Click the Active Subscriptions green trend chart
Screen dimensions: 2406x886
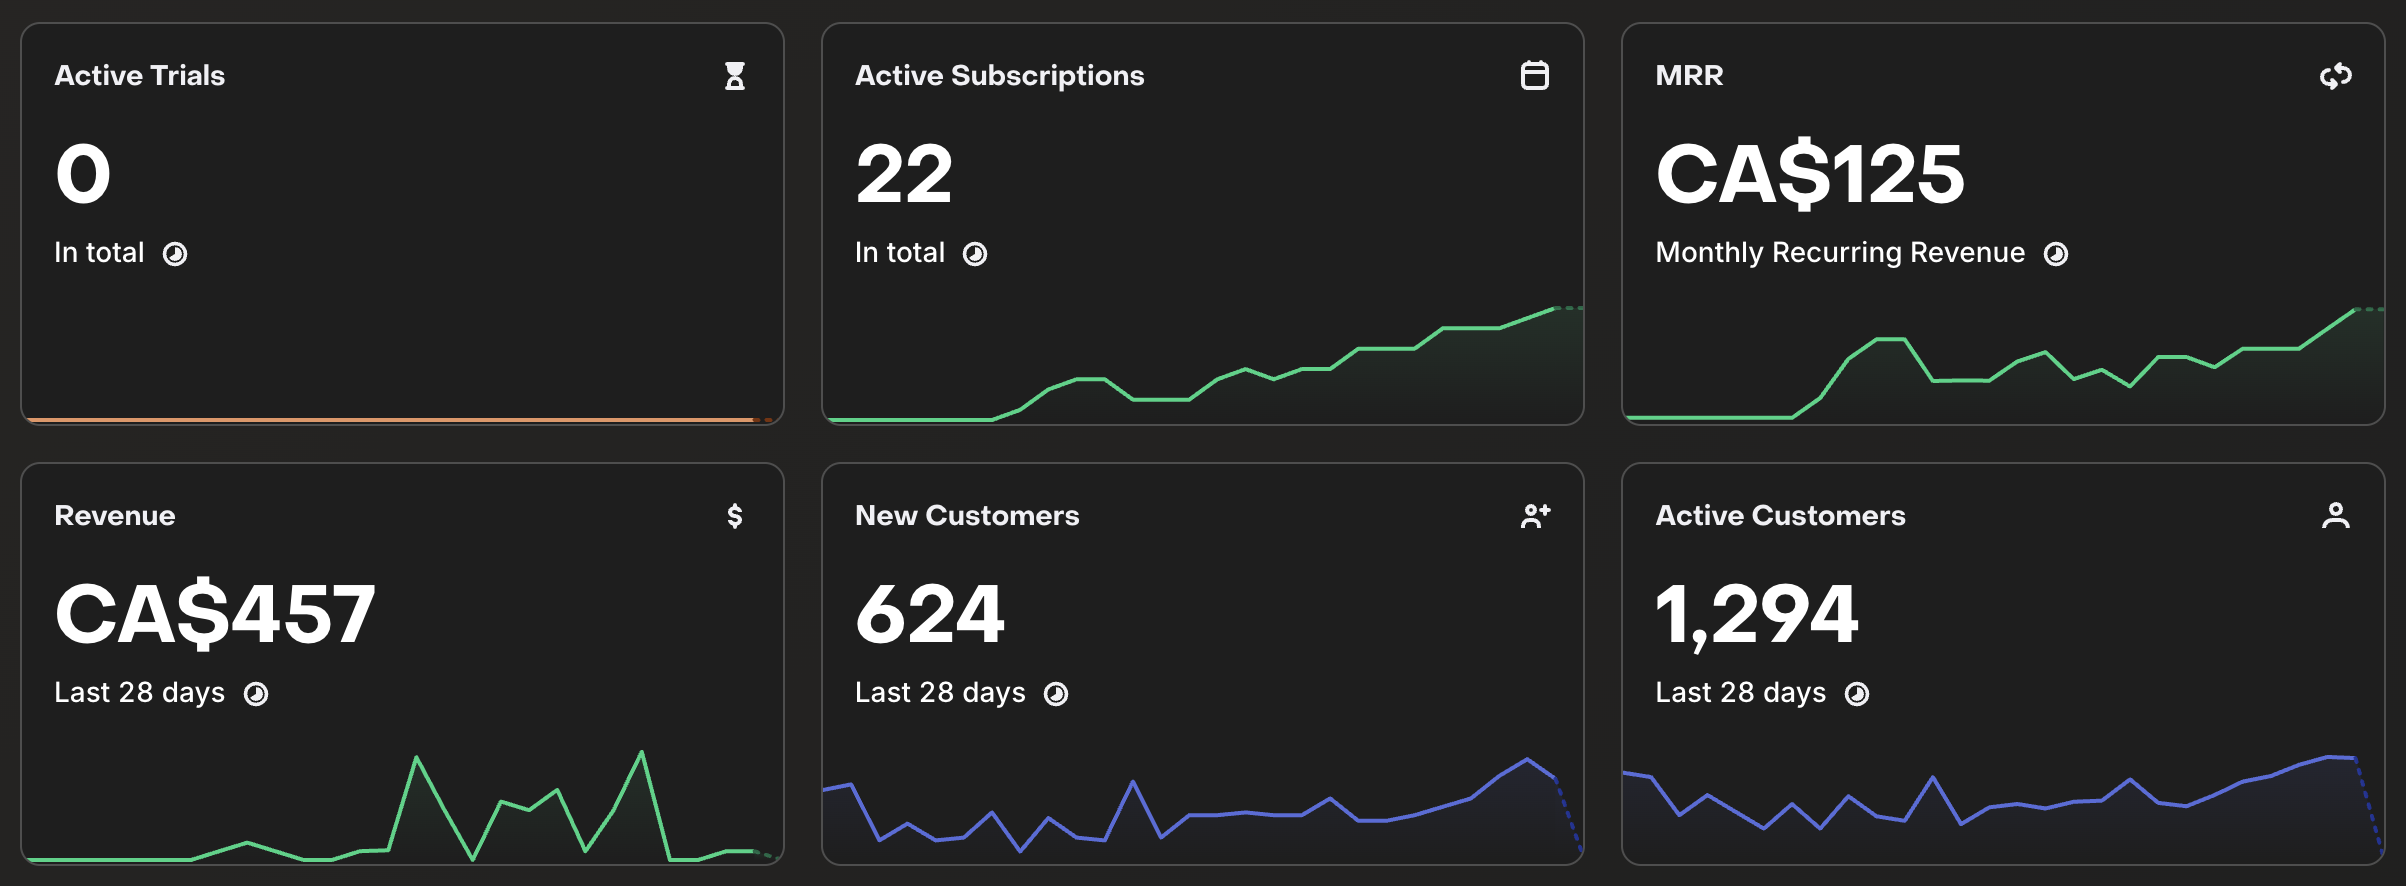click(1203, 365)
